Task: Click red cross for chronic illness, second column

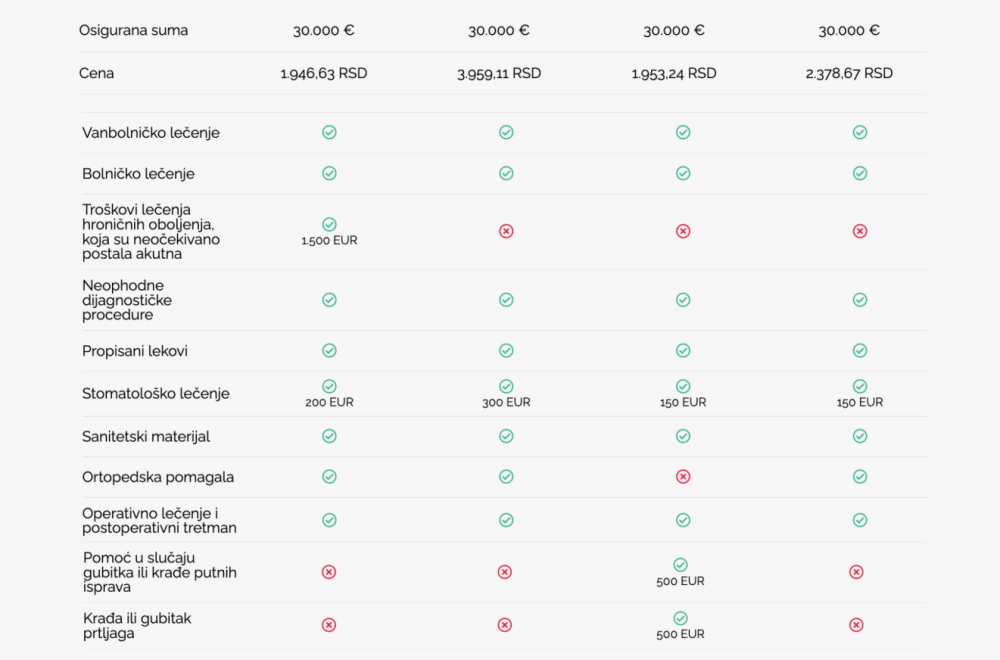Action: coord(506,231)
